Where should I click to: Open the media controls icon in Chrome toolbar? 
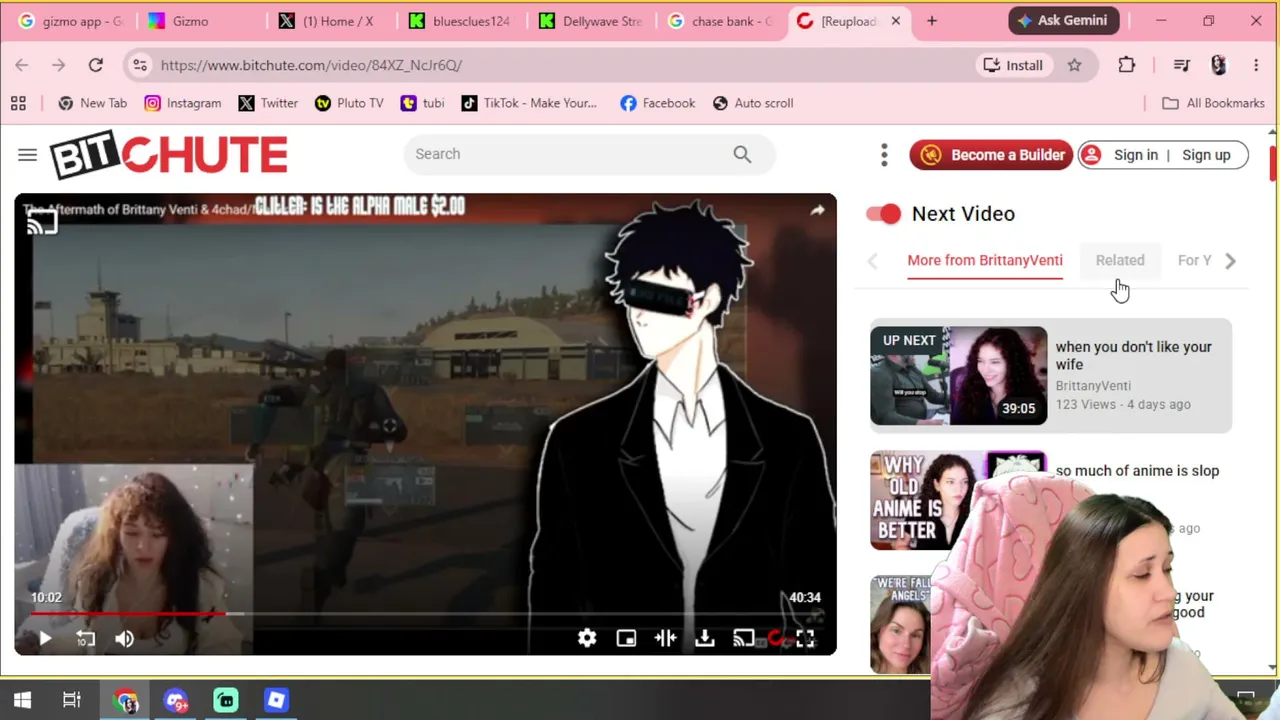click(x=1182, y=65)
